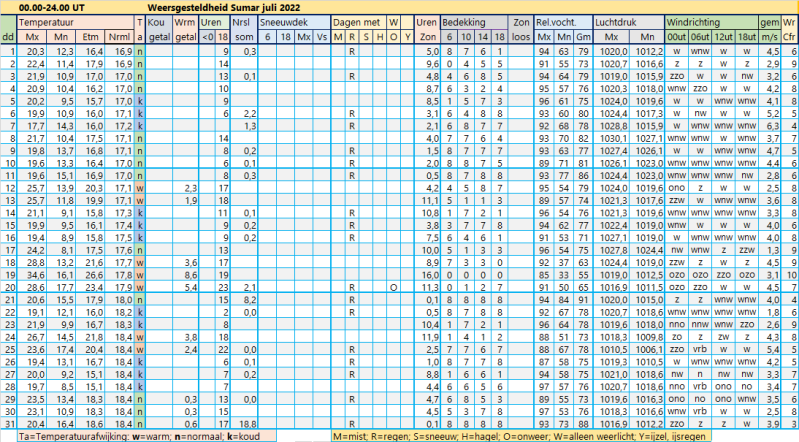The image size is (799, 442).
Task: Select the title 'Weersgesteldheid Sumar juli 2022'
Action: tap(224, 8)
